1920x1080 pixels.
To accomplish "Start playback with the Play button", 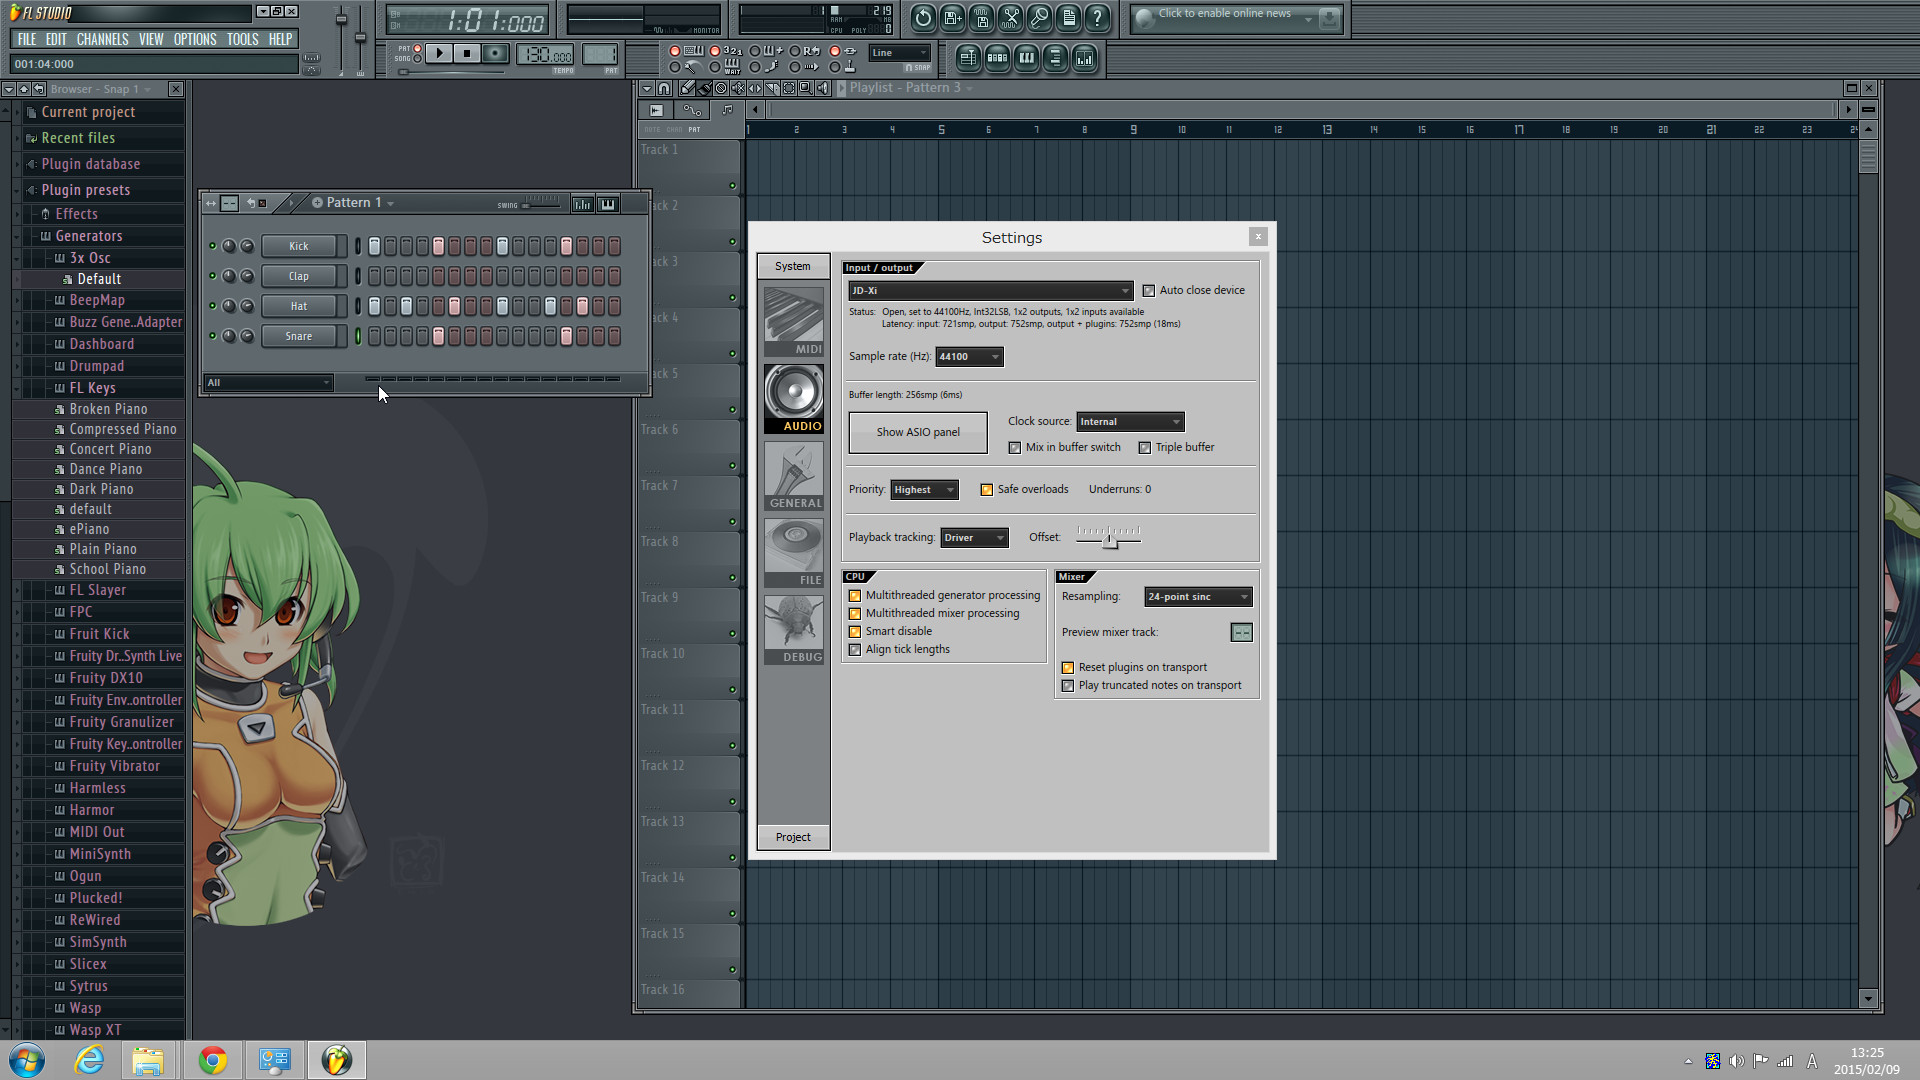I will point(439,53).
